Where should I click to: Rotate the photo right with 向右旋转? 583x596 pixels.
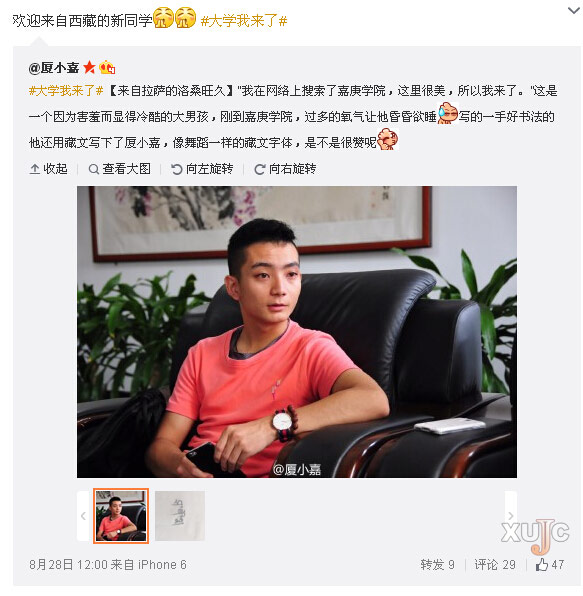pyautogui.click(x=285, y=169)
